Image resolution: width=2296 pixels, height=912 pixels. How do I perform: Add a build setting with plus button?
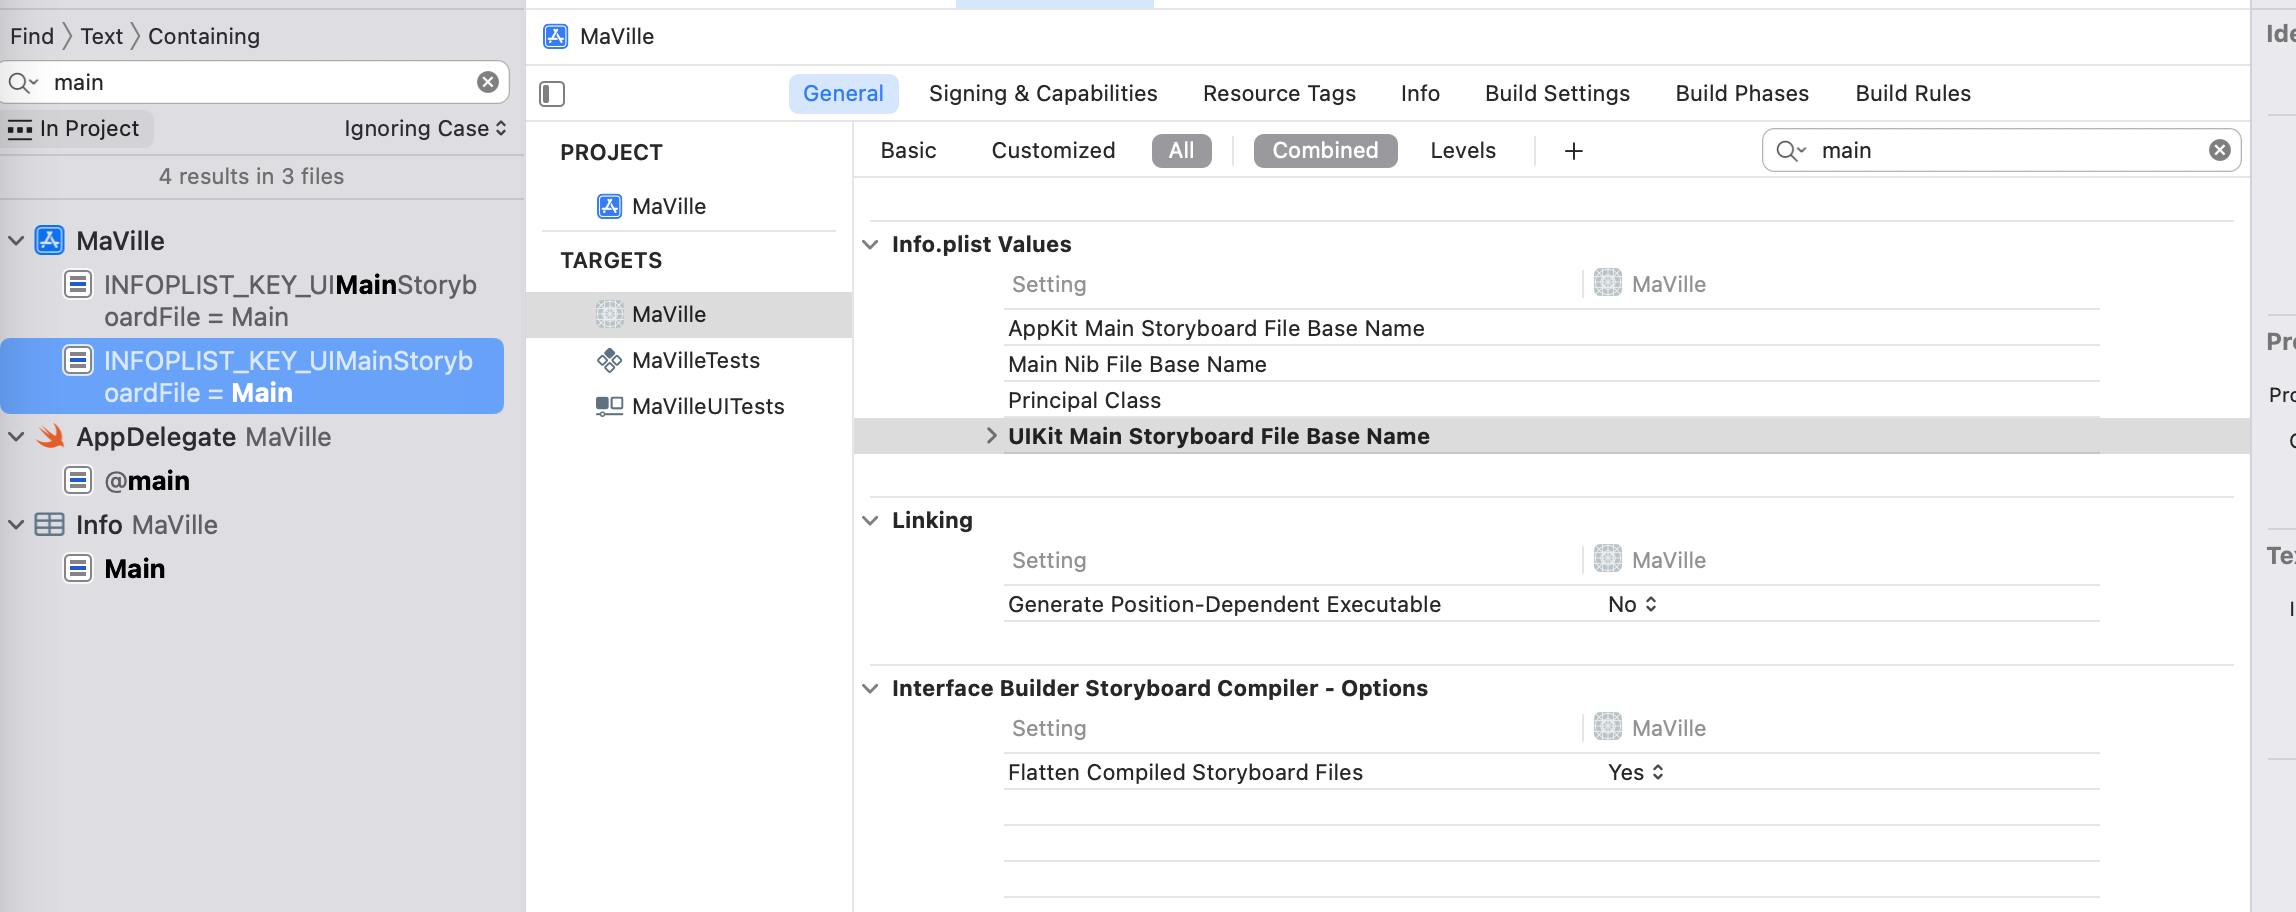tap(1573, 151)
